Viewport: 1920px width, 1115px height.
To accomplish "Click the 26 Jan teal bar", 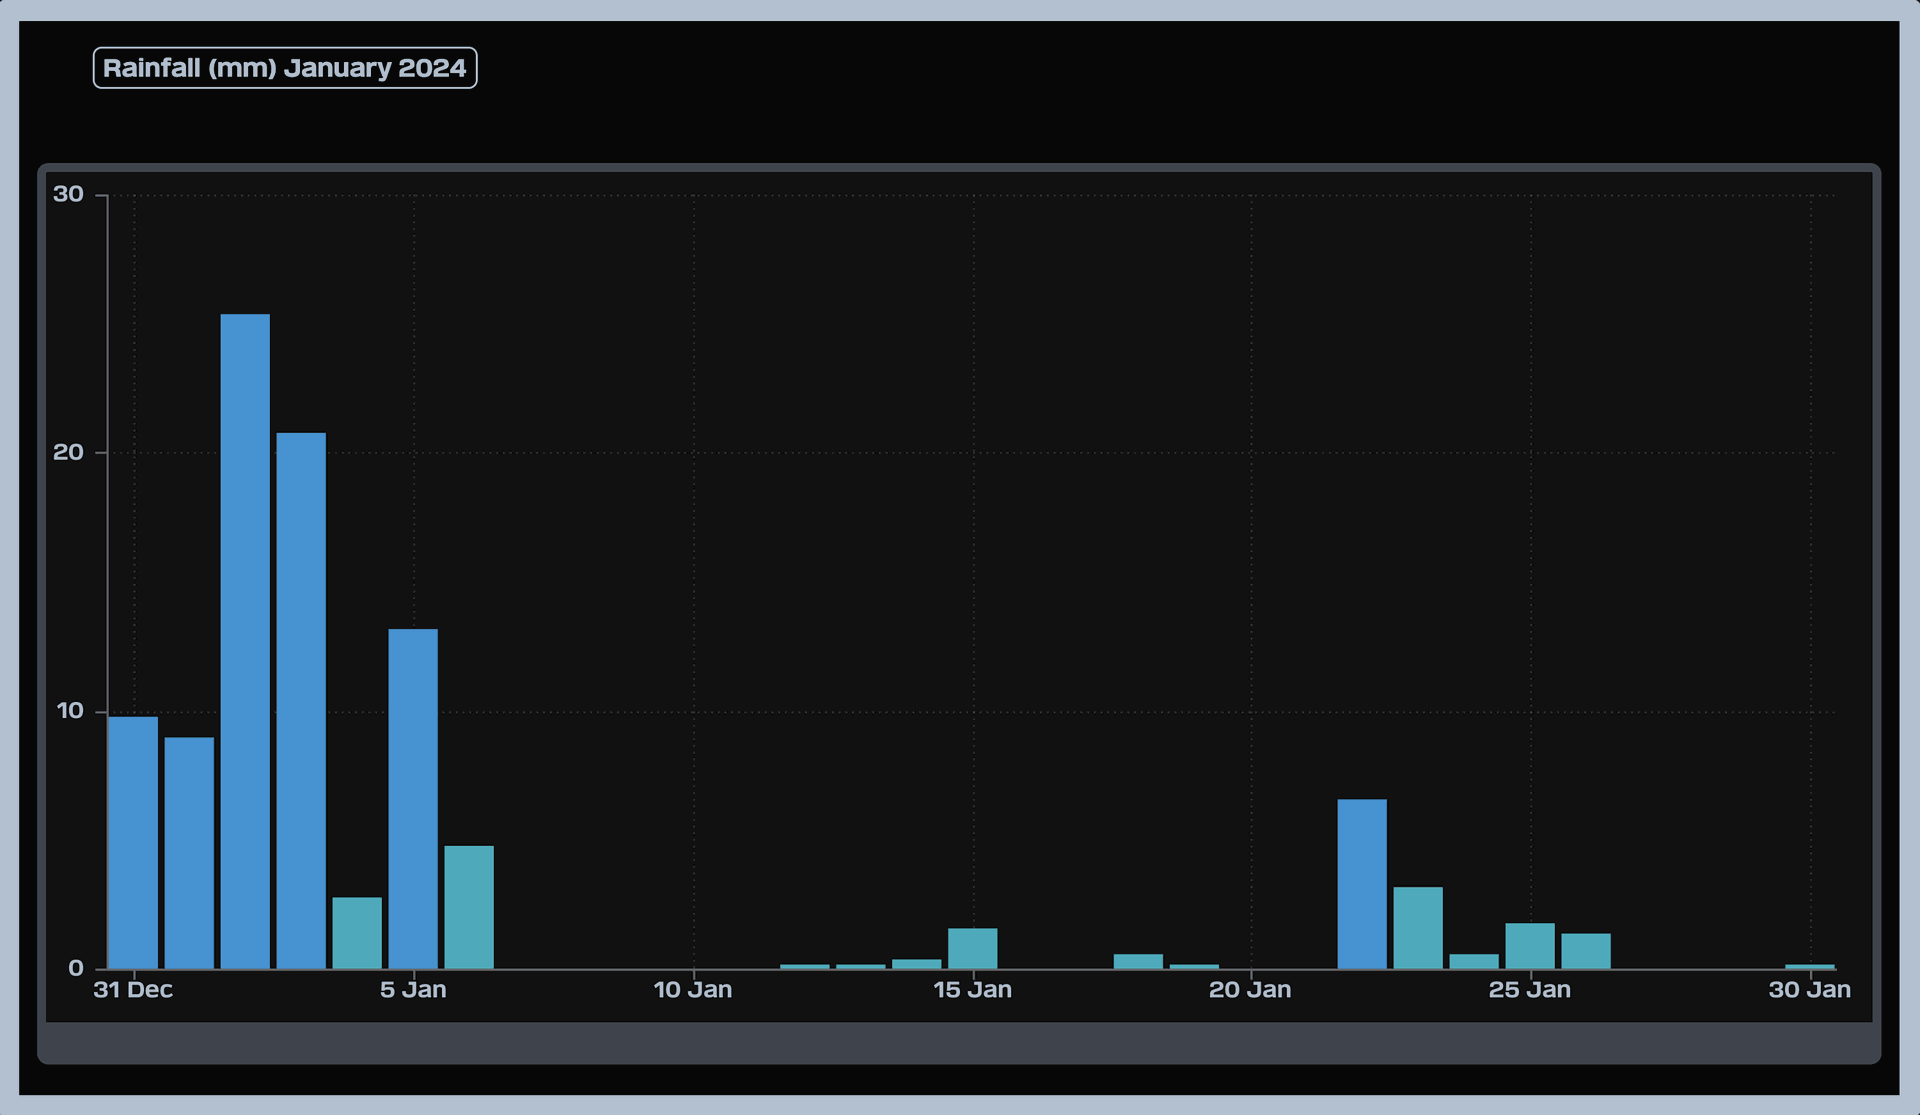I will click(x=1586, y=950).
